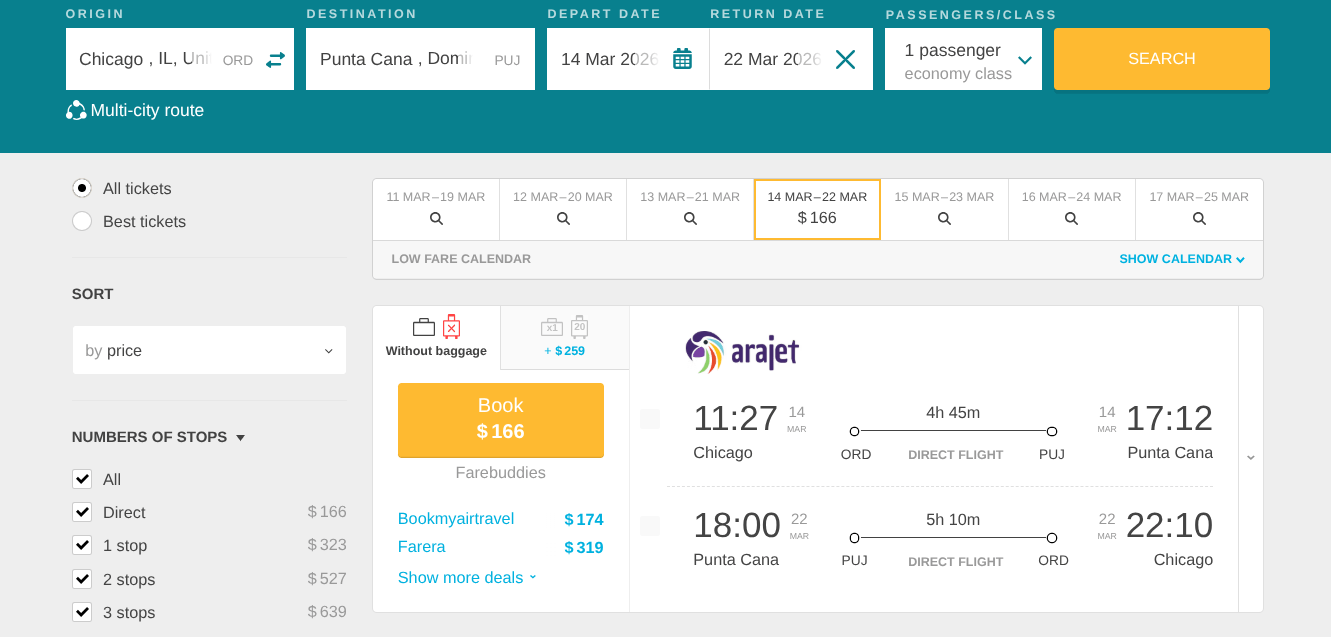Search fares for 11 Mar–19 Mar
Viewport: 1331px width, 637px height.
tap(436, 209)
